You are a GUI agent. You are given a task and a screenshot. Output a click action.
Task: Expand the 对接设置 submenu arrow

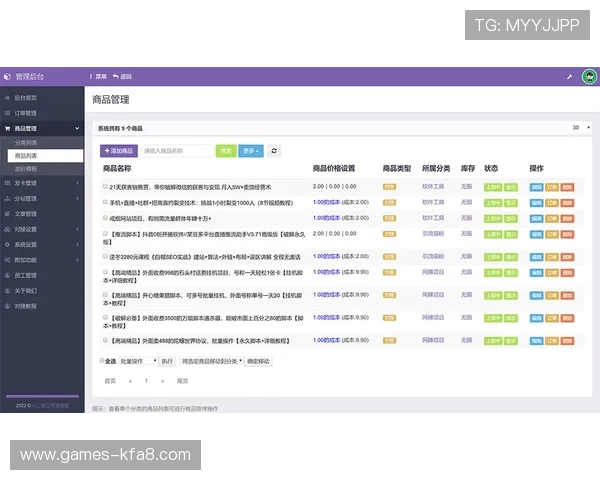pos(77,229)
